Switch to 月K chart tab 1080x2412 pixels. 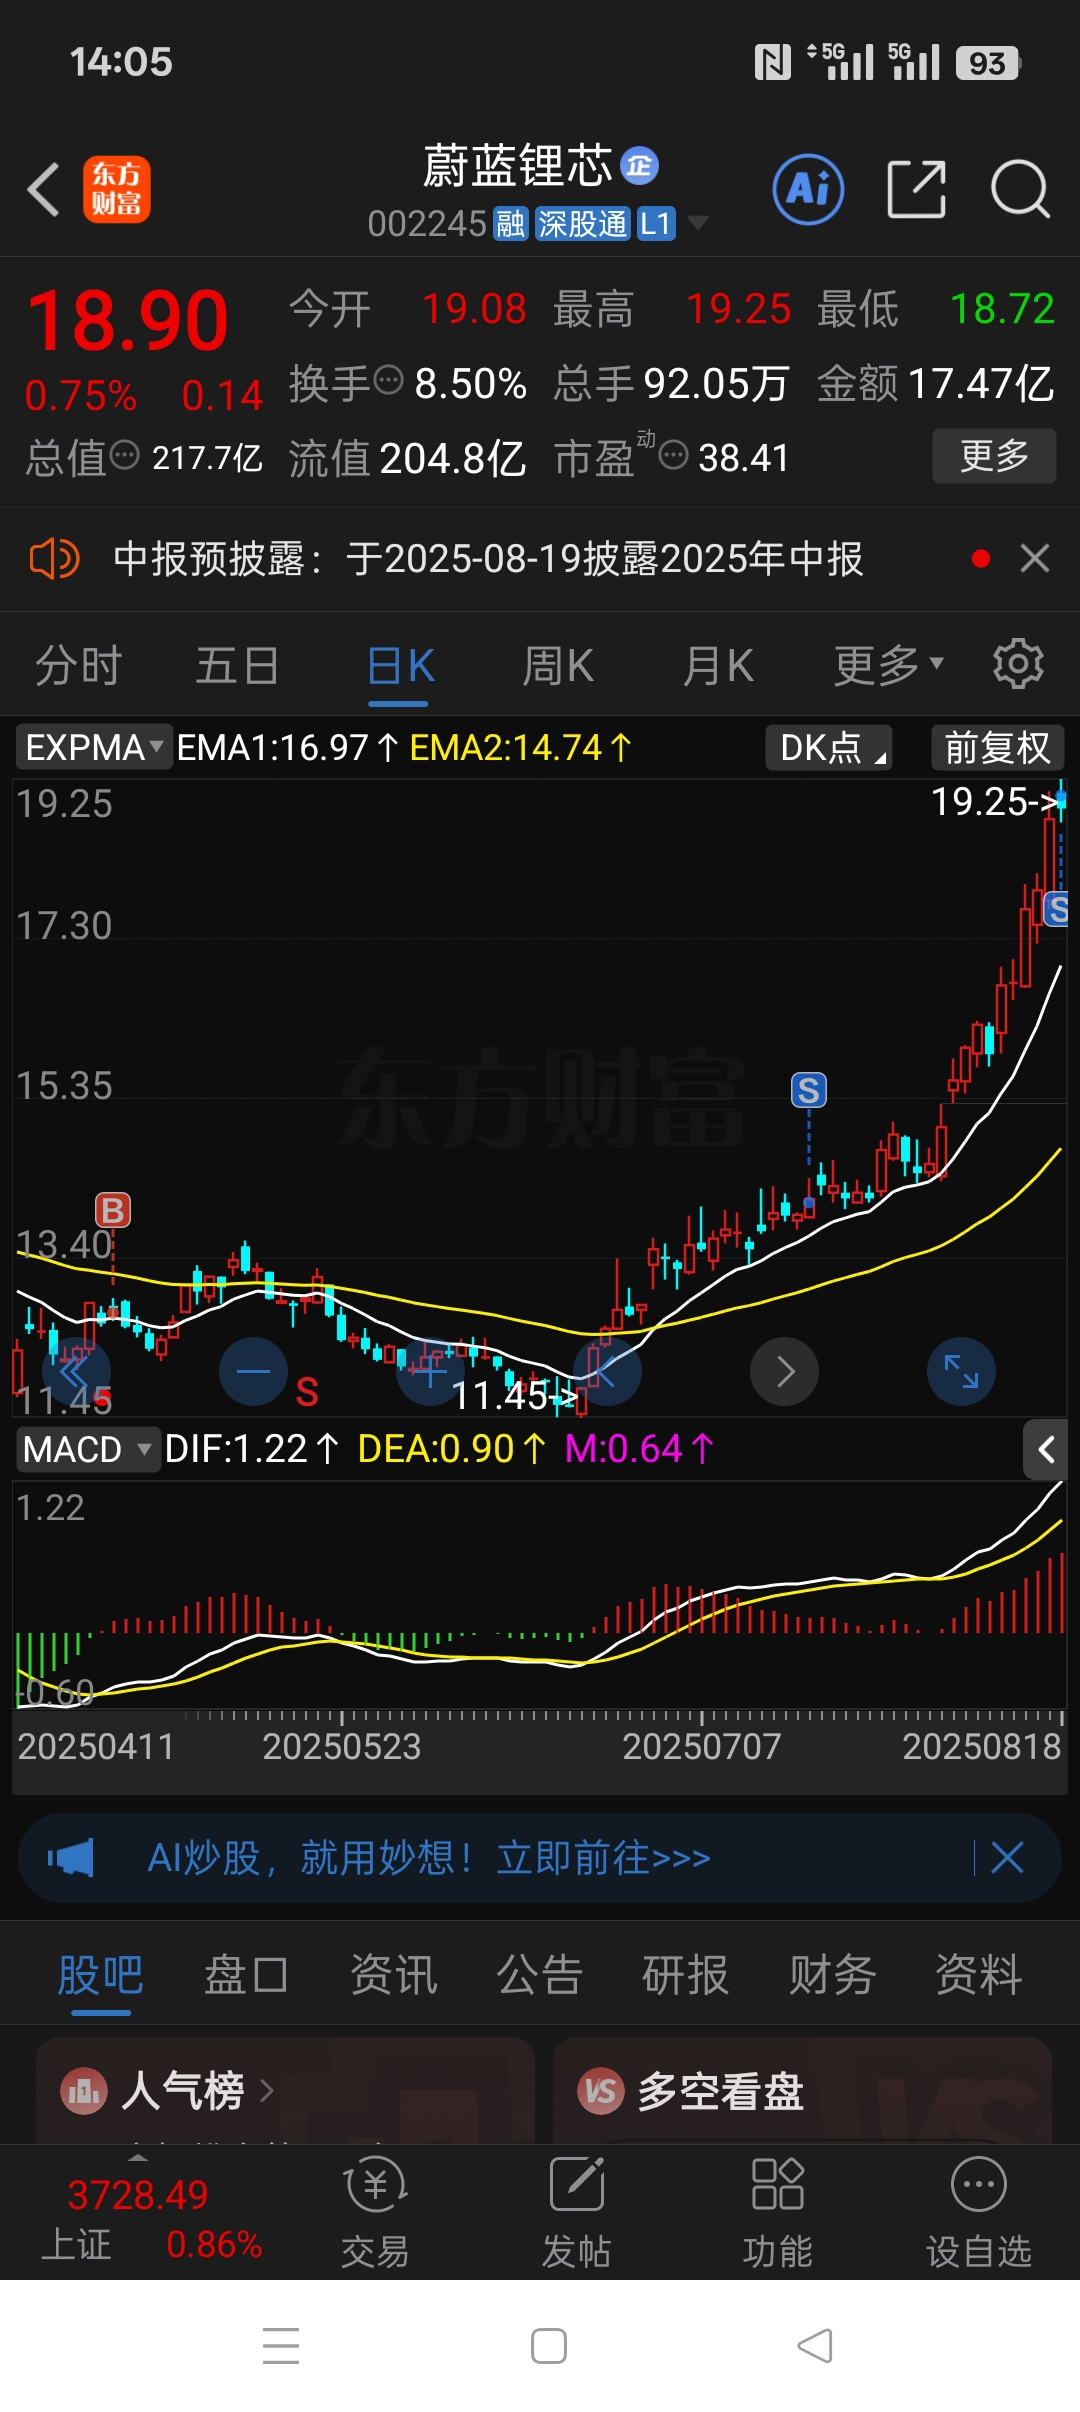coord(718,666)
